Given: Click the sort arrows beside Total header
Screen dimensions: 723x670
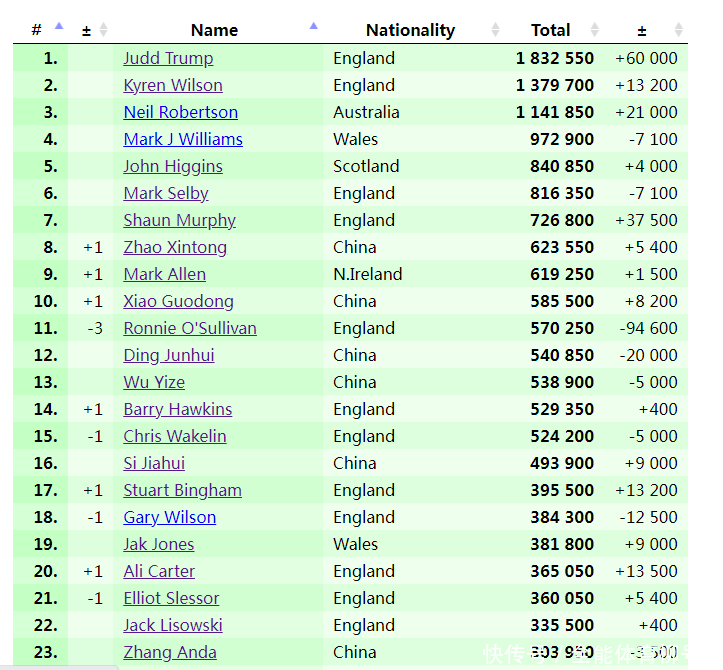Looking at the screenshot, I should tap(595, 30).
